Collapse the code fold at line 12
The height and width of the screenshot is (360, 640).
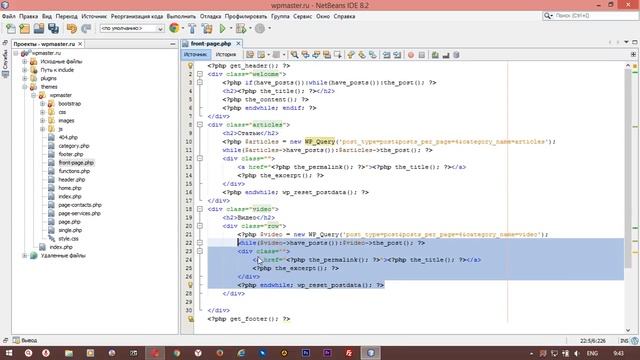(200, 158)
